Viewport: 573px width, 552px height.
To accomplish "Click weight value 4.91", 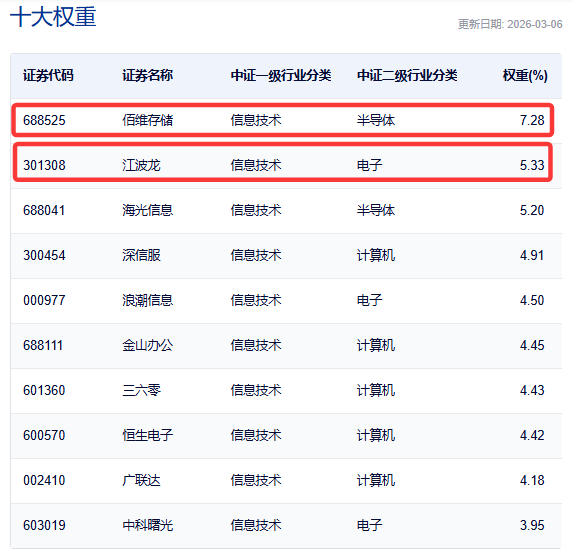I will [x=532, y=255].
